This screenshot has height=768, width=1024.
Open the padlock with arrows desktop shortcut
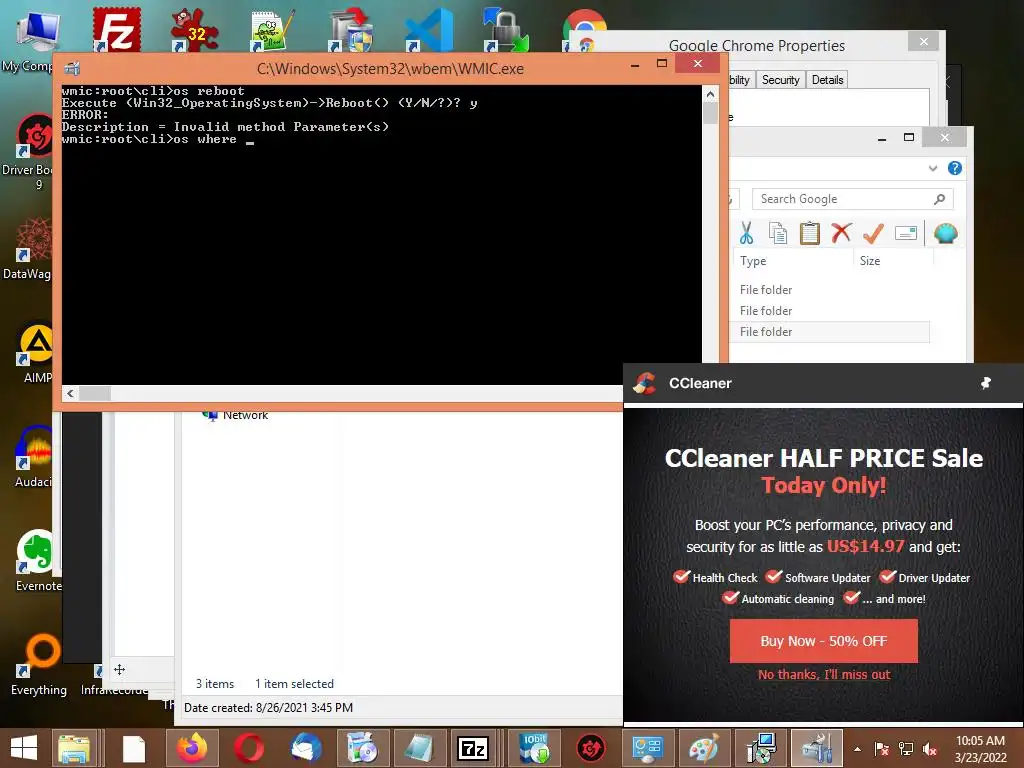[507, 30]
